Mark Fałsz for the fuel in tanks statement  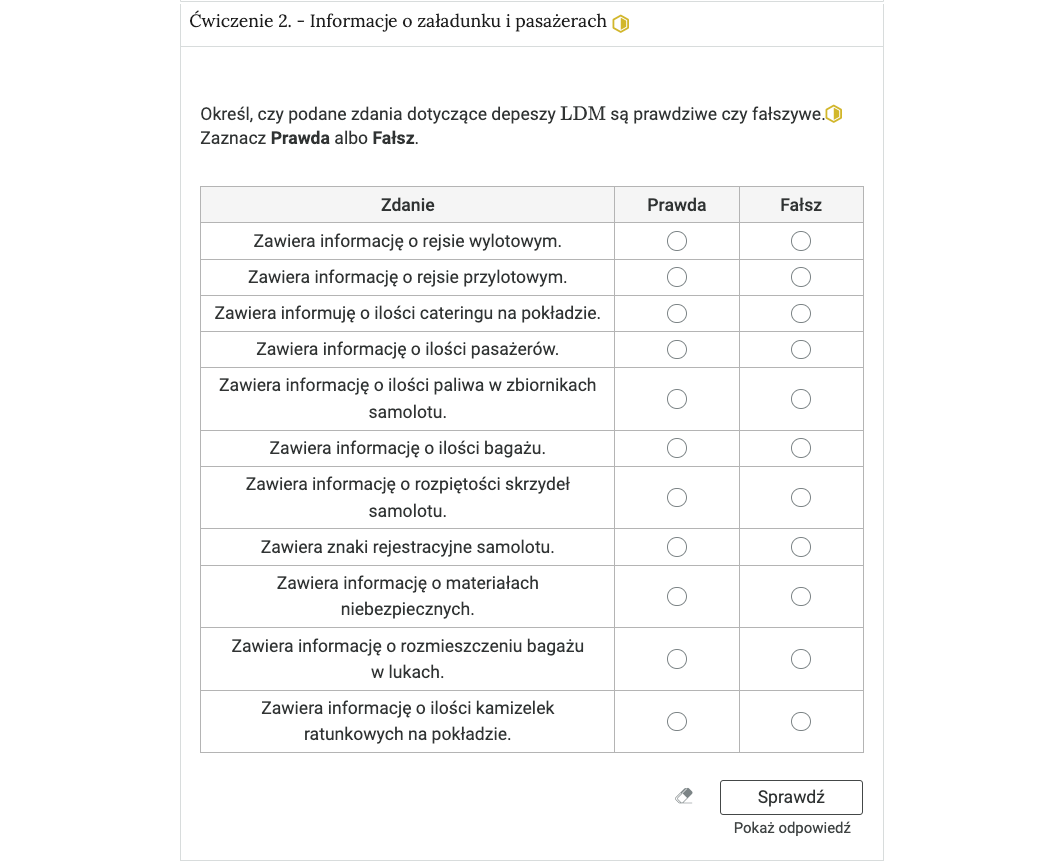(x=801, y=398)
